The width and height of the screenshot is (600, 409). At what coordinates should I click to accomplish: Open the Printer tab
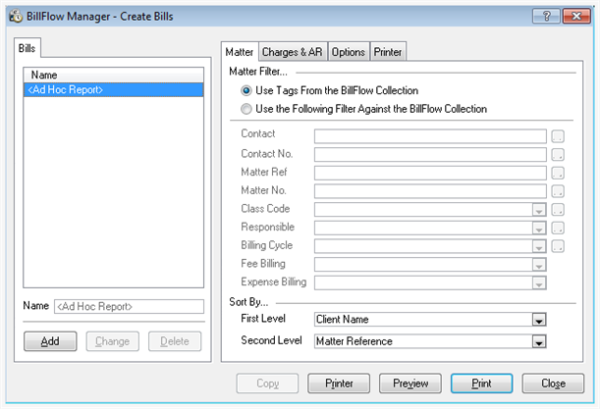(388, 52)
